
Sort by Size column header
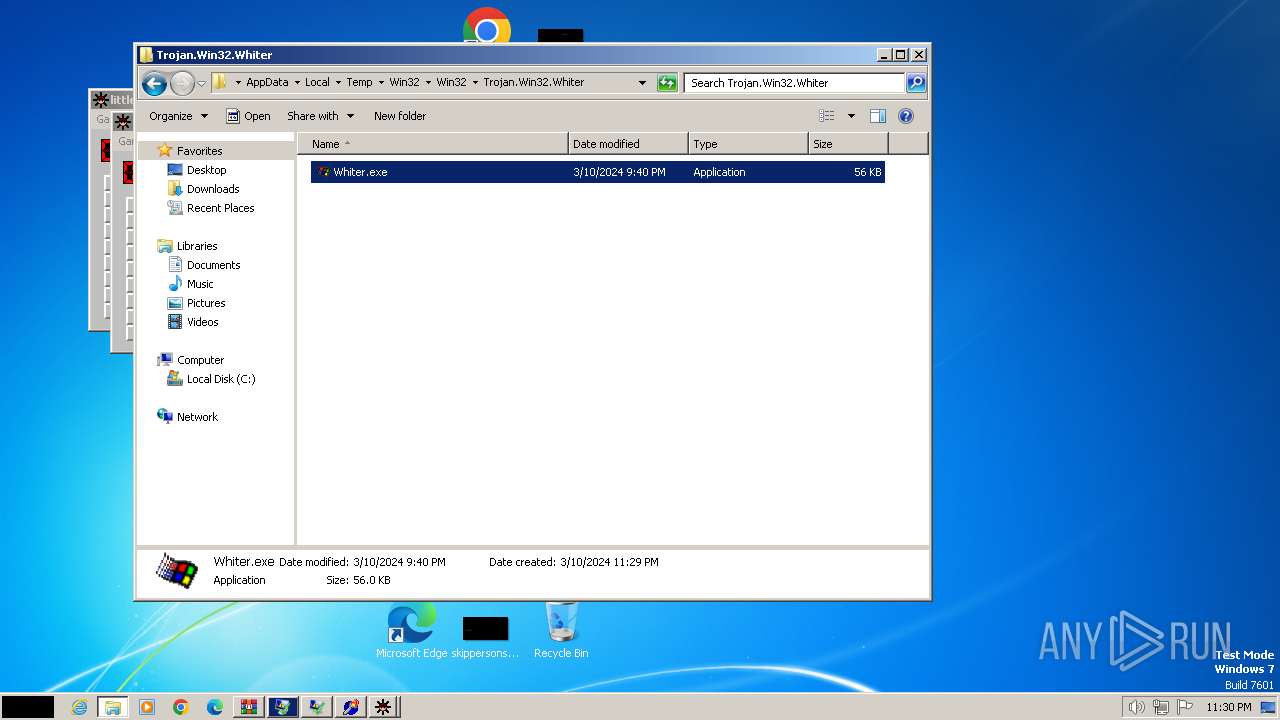pos(848,144)
